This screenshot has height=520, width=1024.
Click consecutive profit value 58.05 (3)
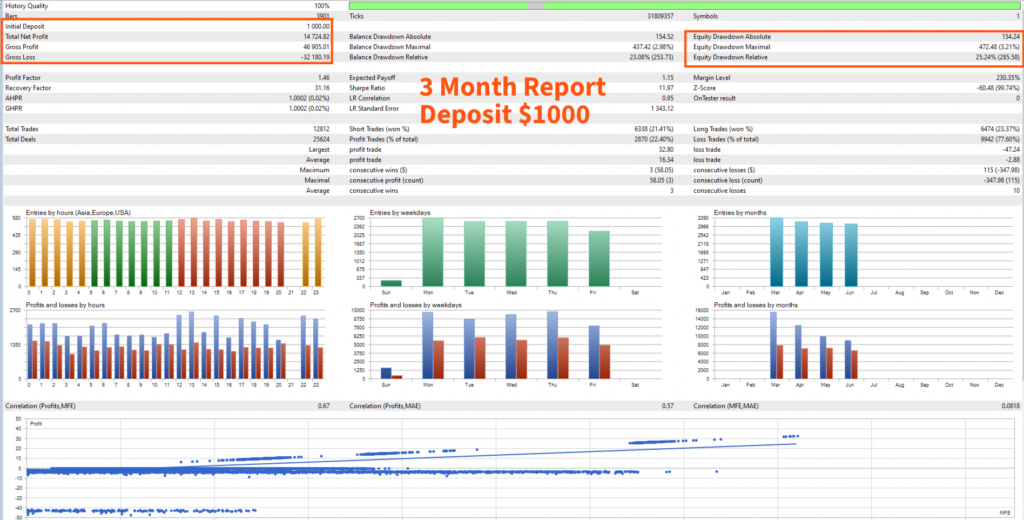pyautogui.click(x=661, y=181)
